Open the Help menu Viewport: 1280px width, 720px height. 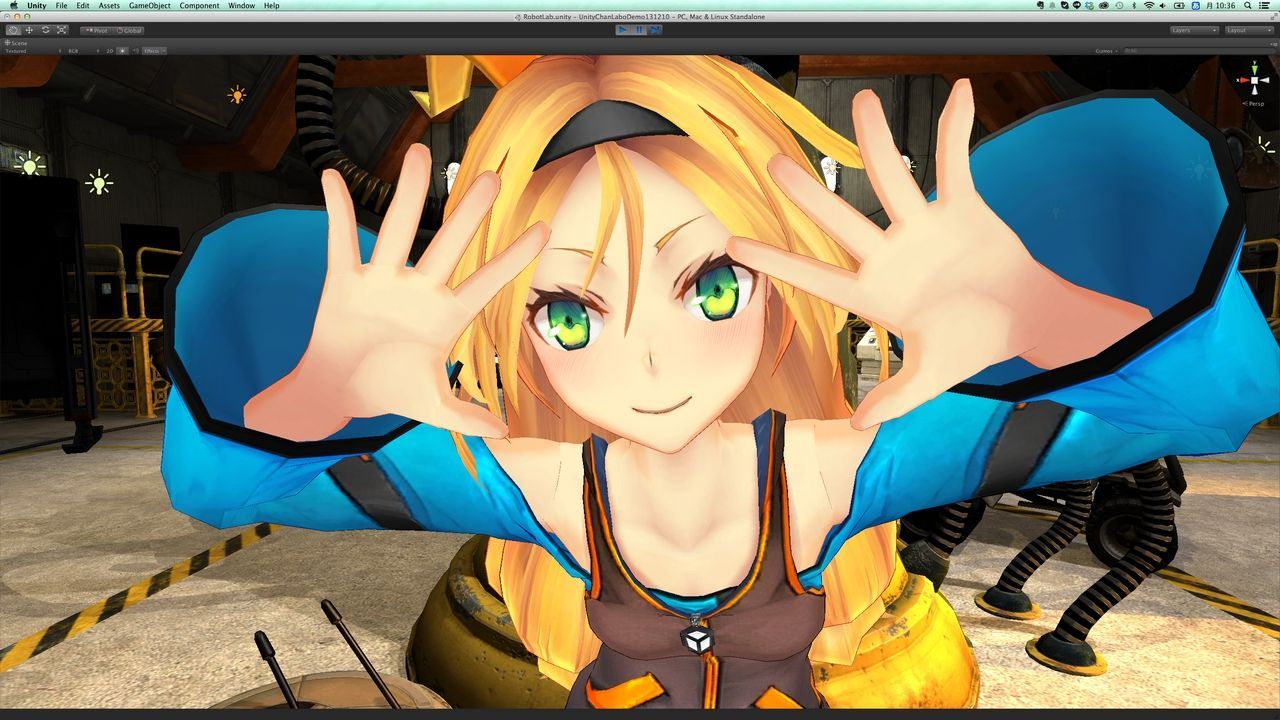pos(272,6)
